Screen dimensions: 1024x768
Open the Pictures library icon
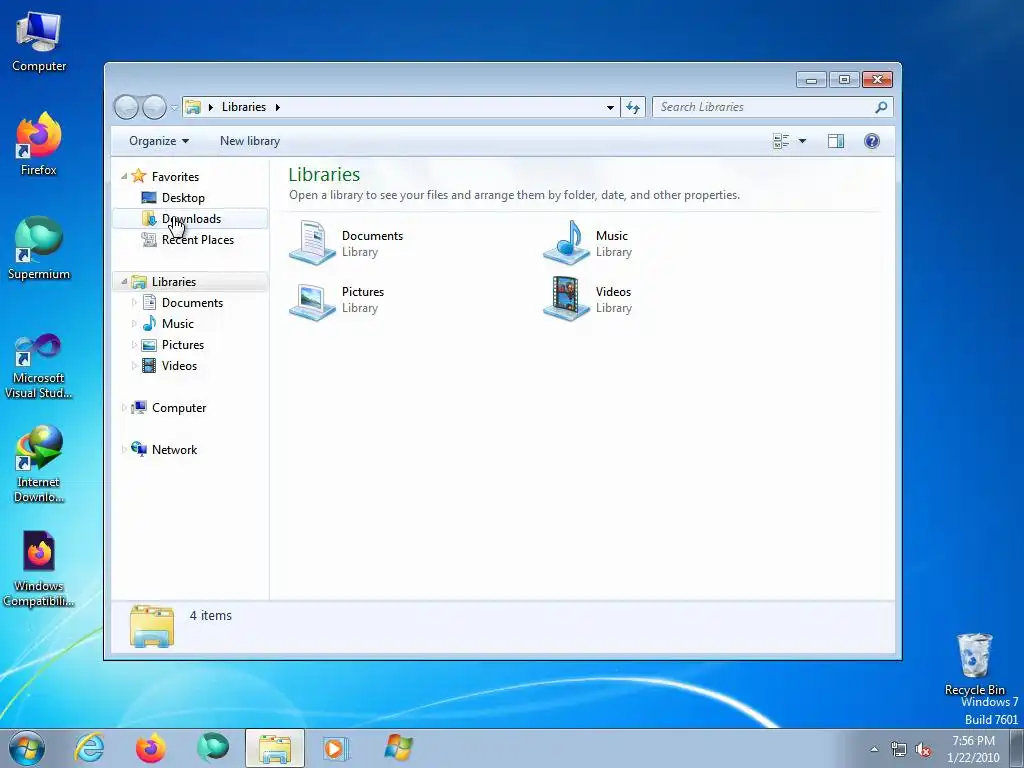click(x=312, y=300)
